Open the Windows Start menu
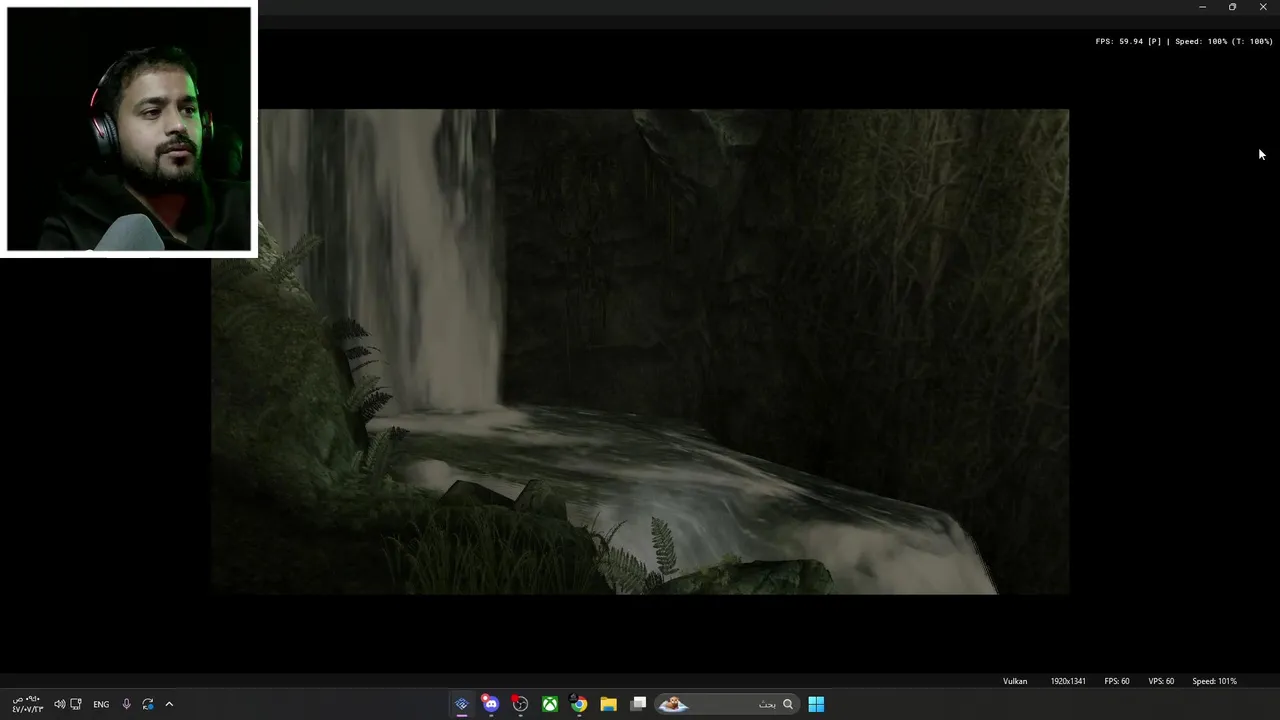 click(x=816, y=704)
